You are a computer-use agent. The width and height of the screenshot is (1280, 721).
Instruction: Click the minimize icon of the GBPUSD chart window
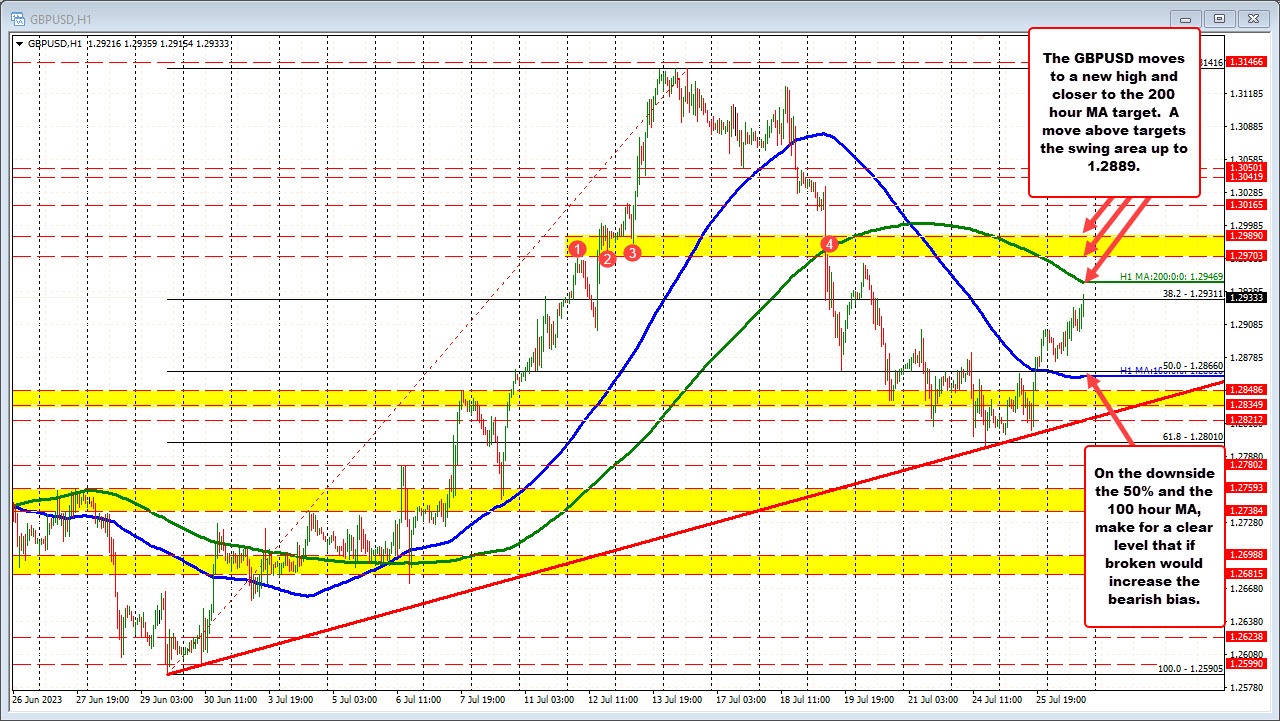pyautogui.click(x=1184, y=18)
